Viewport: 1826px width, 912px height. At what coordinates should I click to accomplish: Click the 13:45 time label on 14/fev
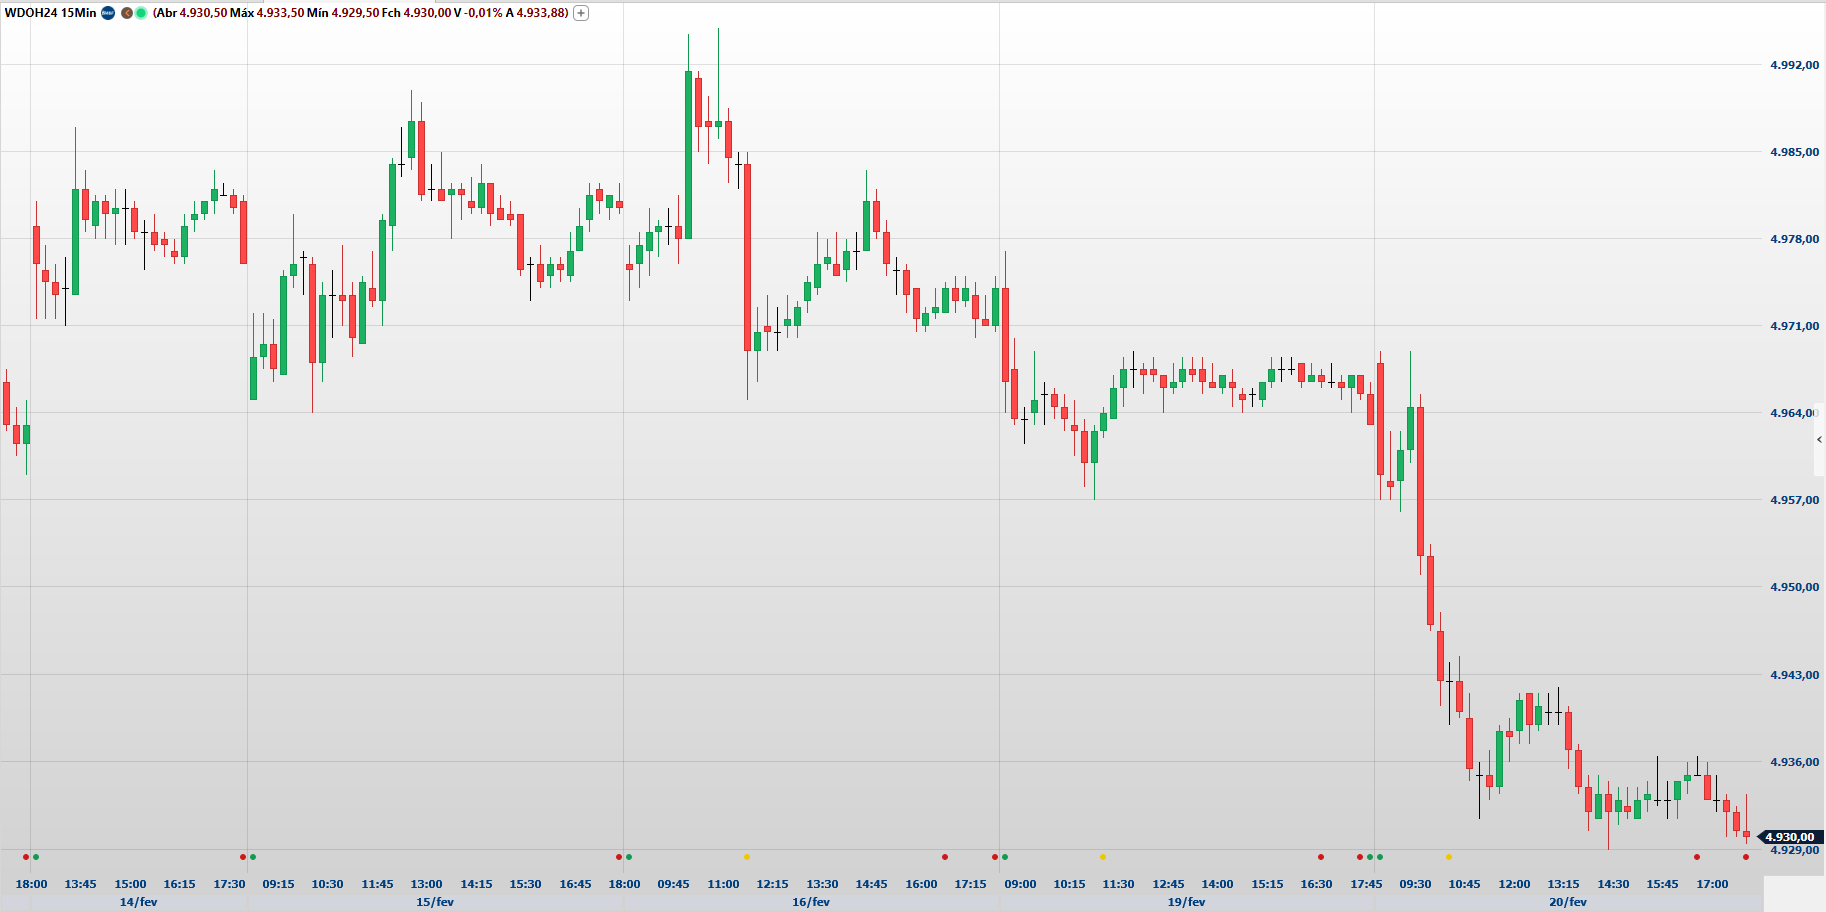[81, 884]
